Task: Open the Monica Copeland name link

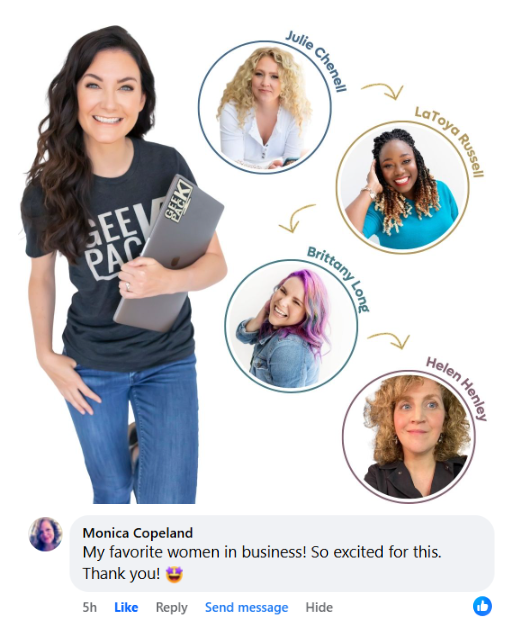Action: [x=137, y=533]
